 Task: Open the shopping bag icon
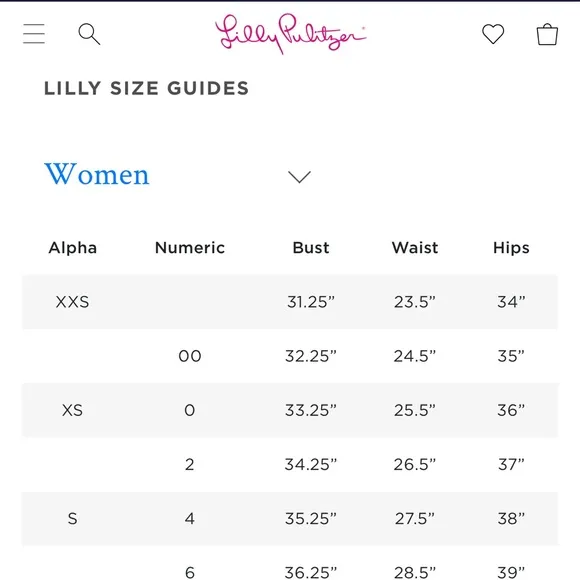(x=547, y=34)
